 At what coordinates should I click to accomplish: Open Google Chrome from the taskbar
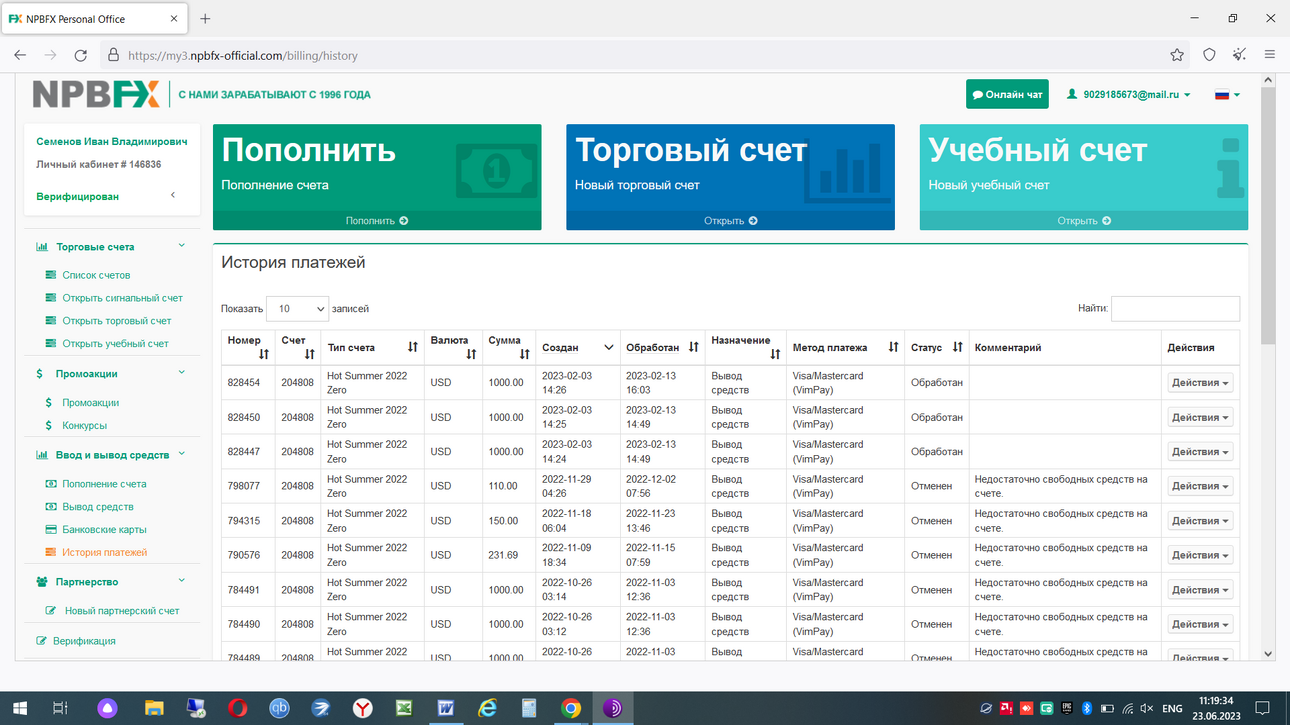pyautogui.click(x=570, y=708)
